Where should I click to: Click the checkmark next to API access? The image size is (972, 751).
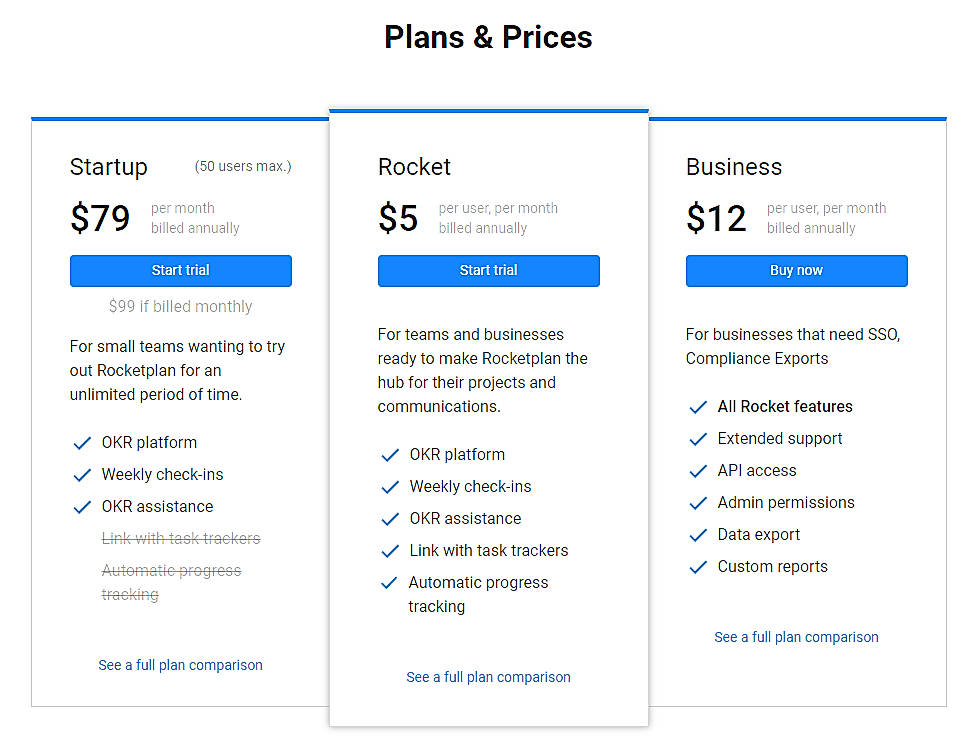[x=698, y=470]
